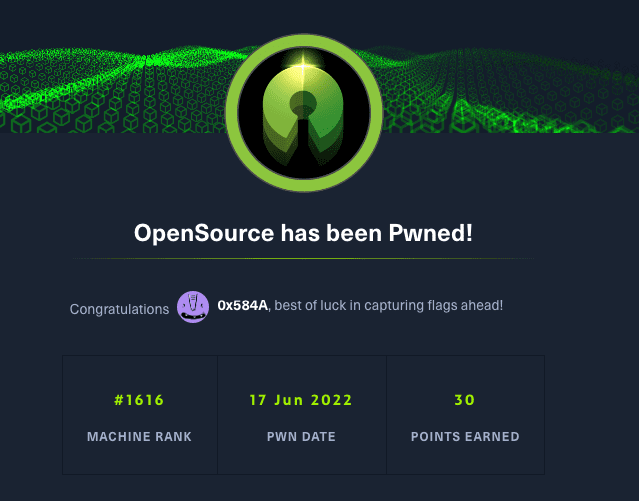This screenshot has height=501, width=639.
Task: Click the Congratulations text
Action: click(119, 309)
